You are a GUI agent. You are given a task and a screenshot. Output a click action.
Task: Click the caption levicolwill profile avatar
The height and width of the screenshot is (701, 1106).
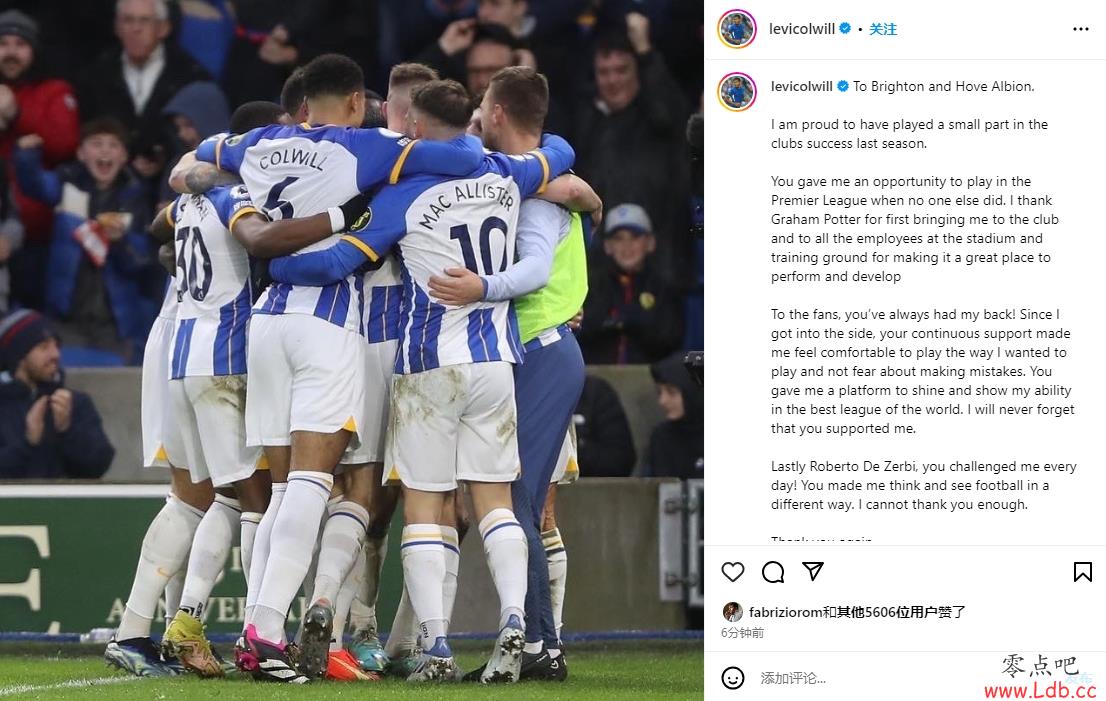[737, 91]
